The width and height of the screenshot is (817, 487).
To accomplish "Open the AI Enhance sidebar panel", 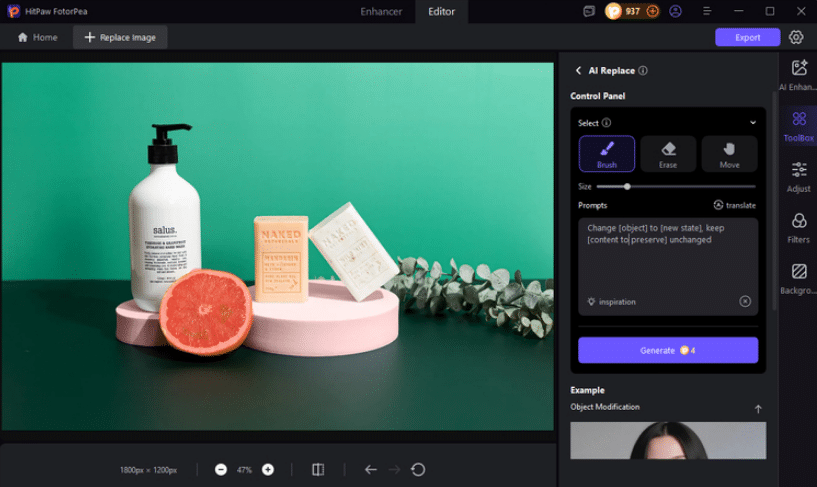I will [x=799, y=74].
